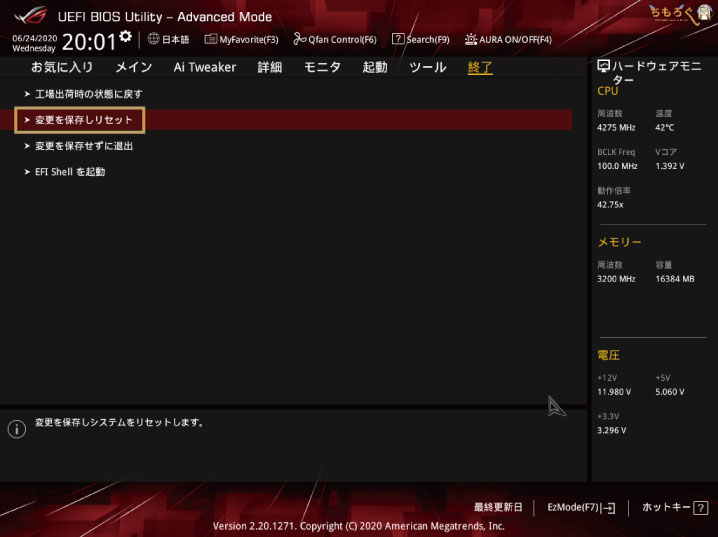Expand arrow beside EFI Shell を起動
The width and height of the screenshot is (718, 537).
27,172
